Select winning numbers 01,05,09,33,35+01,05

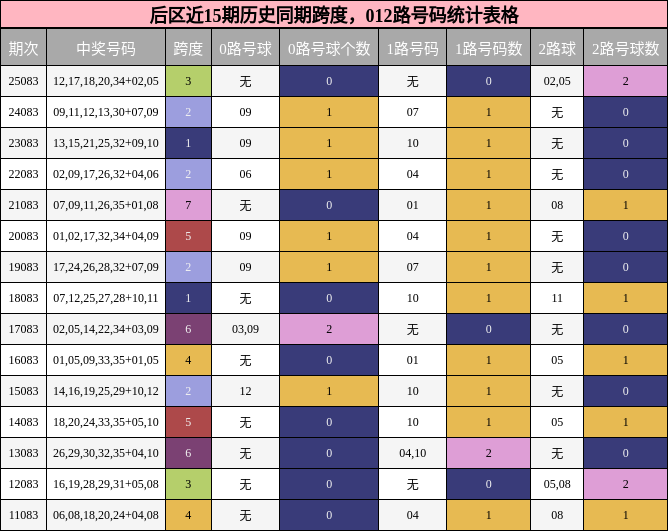click(106, 360)
